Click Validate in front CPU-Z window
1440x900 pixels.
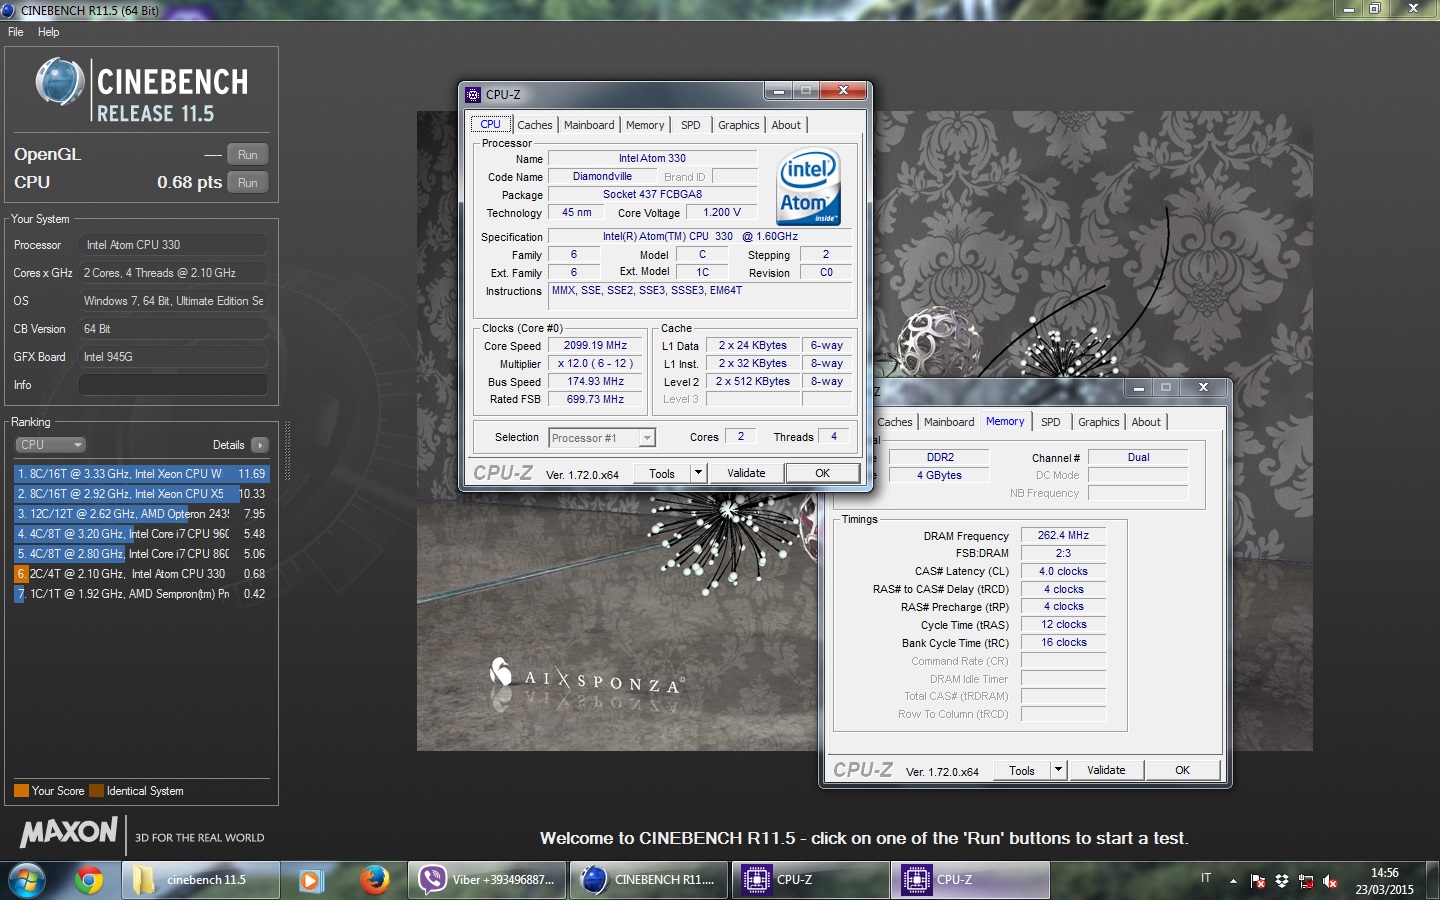coord(746,474)
